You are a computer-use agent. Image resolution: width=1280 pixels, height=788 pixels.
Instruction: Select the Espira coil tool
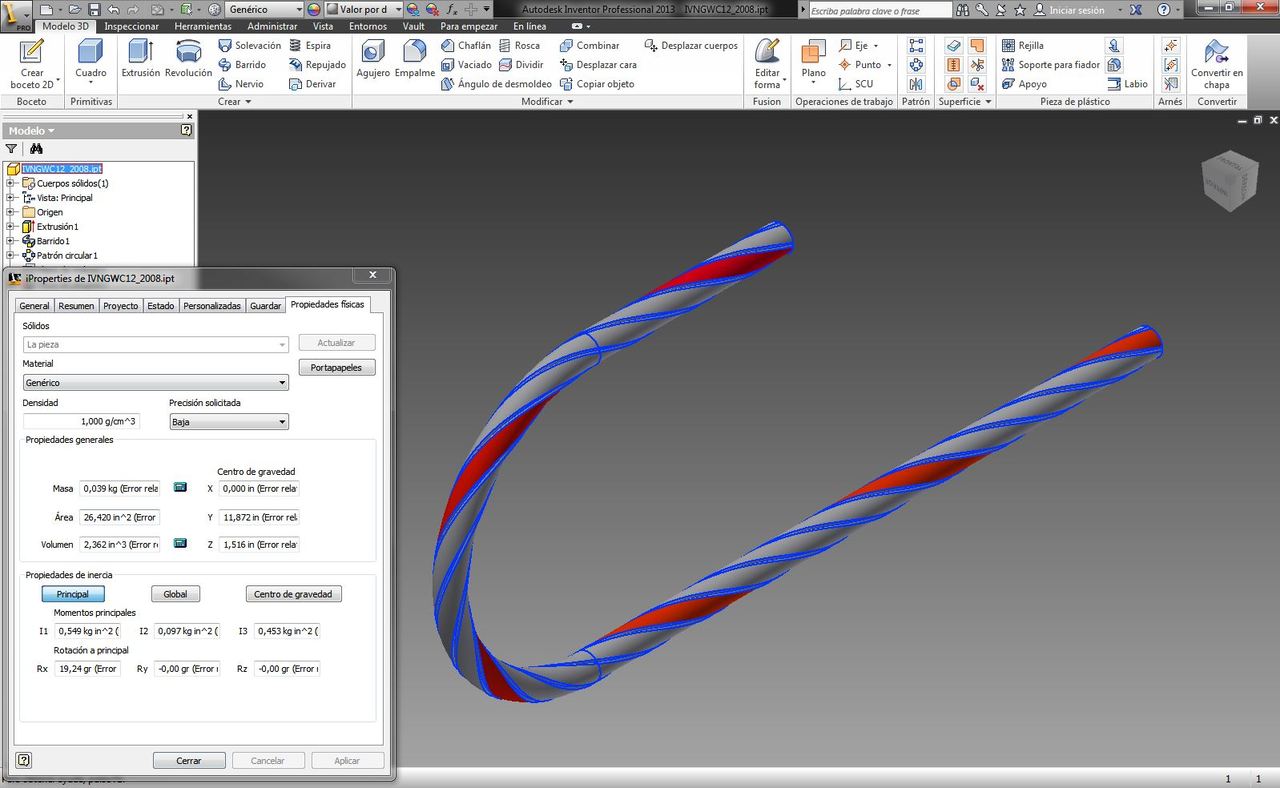click(x=310, y=45)
